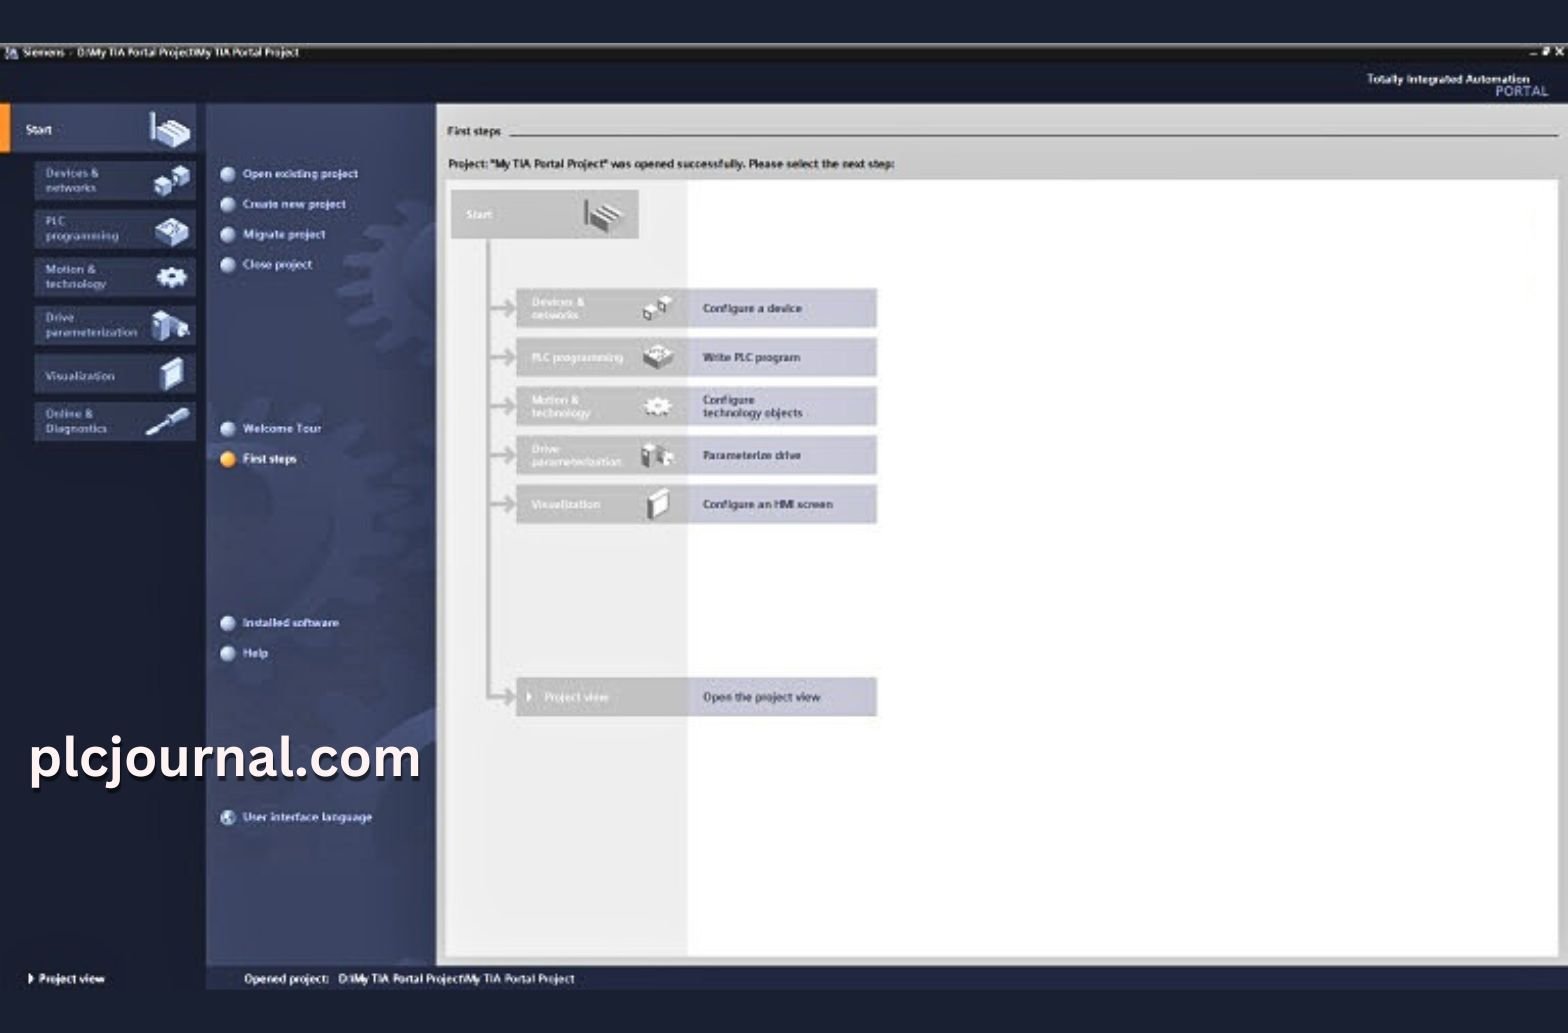Select the Devices & networks portal
The image size is (1568, 1033).
(x=115, y=181)
